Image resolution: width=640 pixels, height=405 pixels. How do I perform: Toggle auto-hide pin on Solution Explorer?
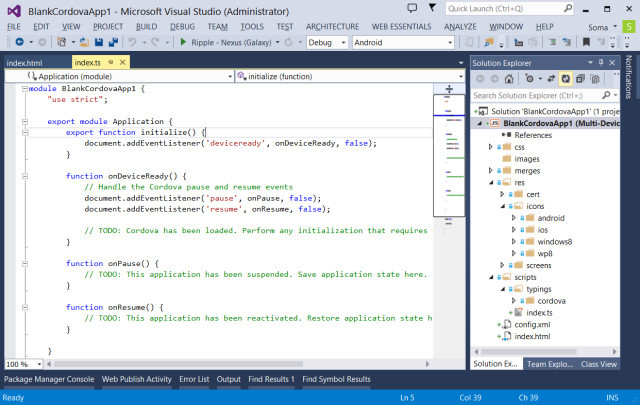coord(601,62)
